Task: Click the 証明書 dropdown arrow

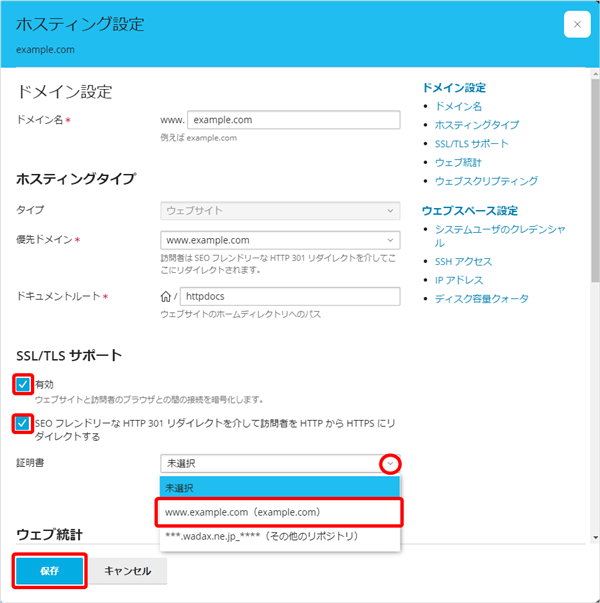Action: coord(389,463)
